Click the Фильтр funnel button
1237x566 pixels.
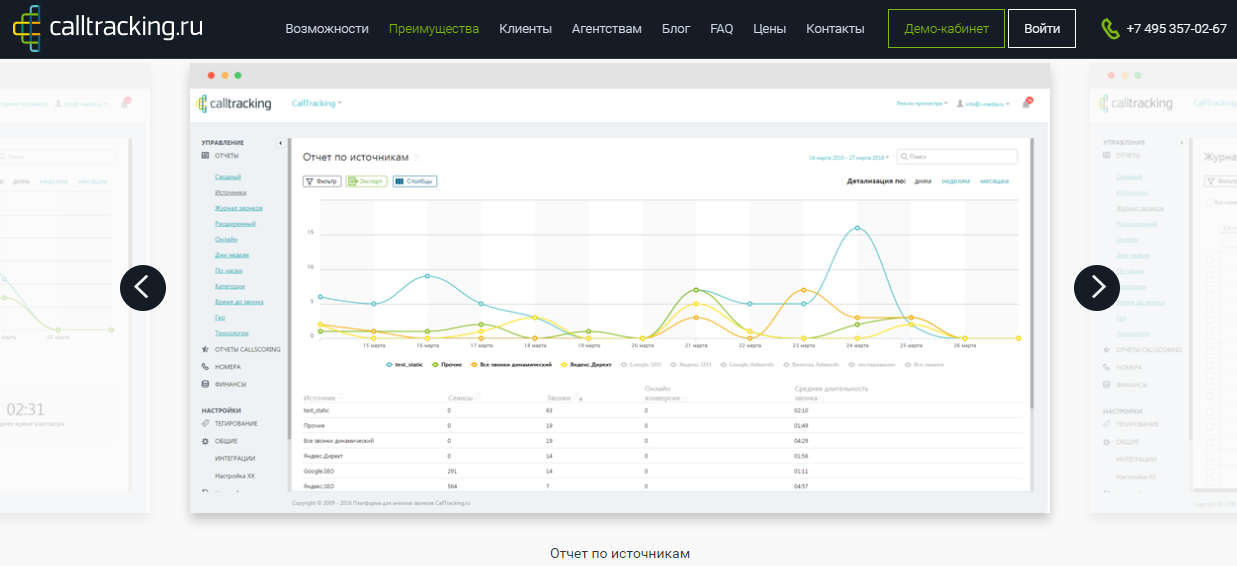(322, 181)
